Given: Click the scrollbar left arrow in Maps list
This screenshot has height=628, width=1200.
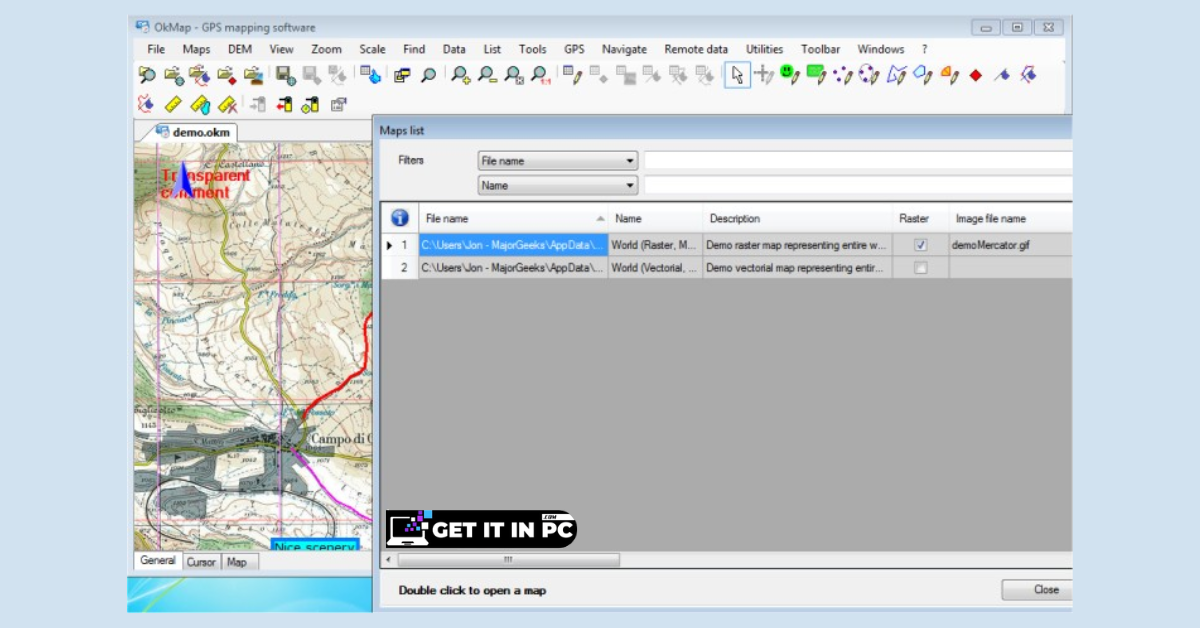Looking at the screenshot, I should point(388,560).
